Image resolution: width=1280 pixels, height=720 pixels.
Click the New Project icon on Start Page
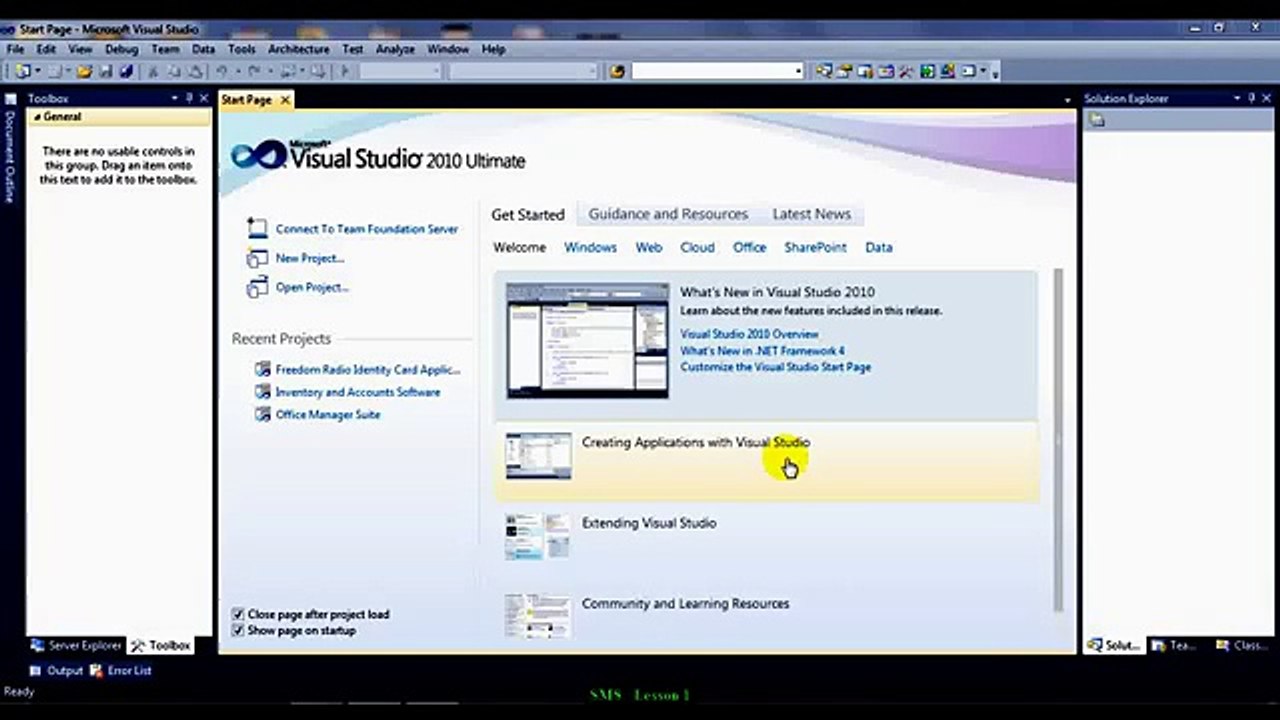(257, 258)
